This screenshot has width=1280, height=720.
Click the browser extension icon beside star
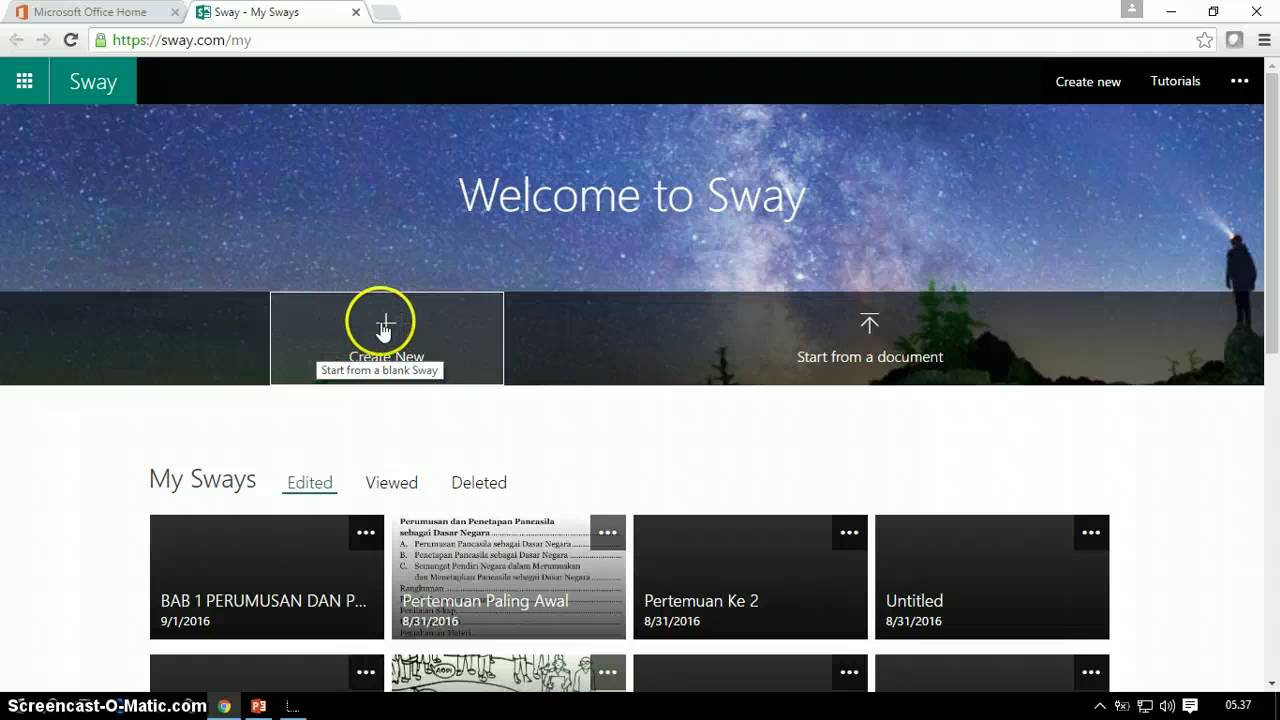click(x=1235, y=40)
